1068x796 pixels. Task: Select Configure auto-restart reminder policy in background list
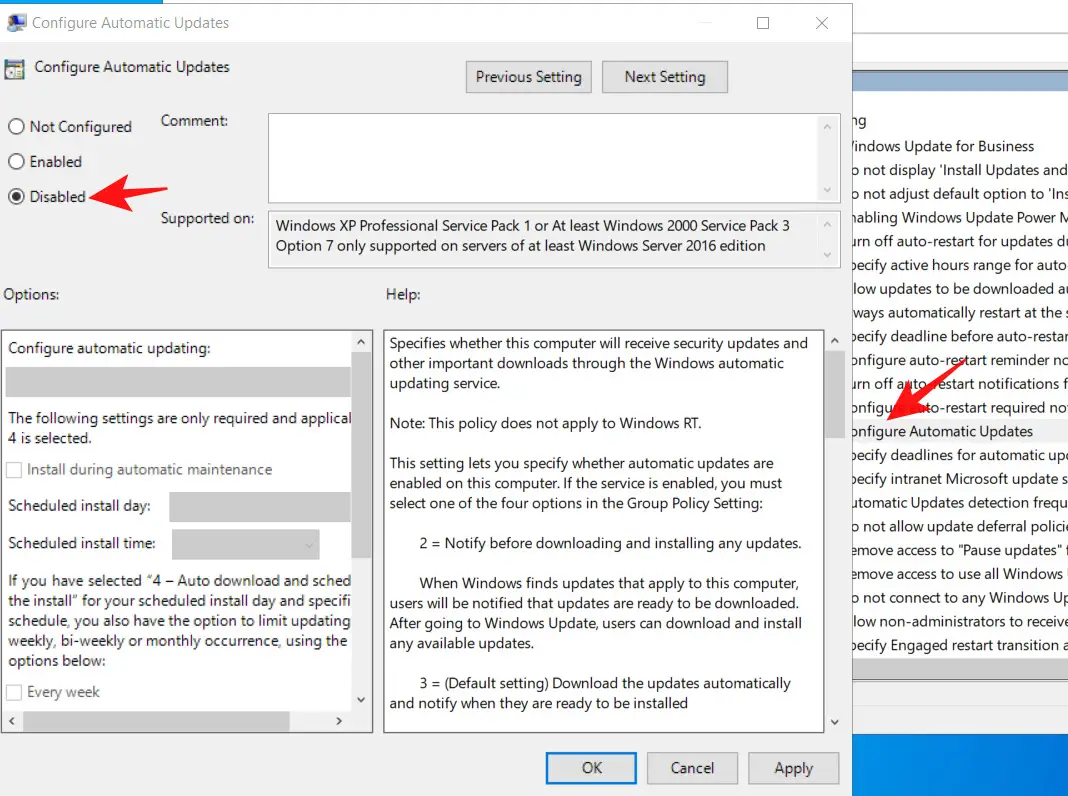point(960,360)
